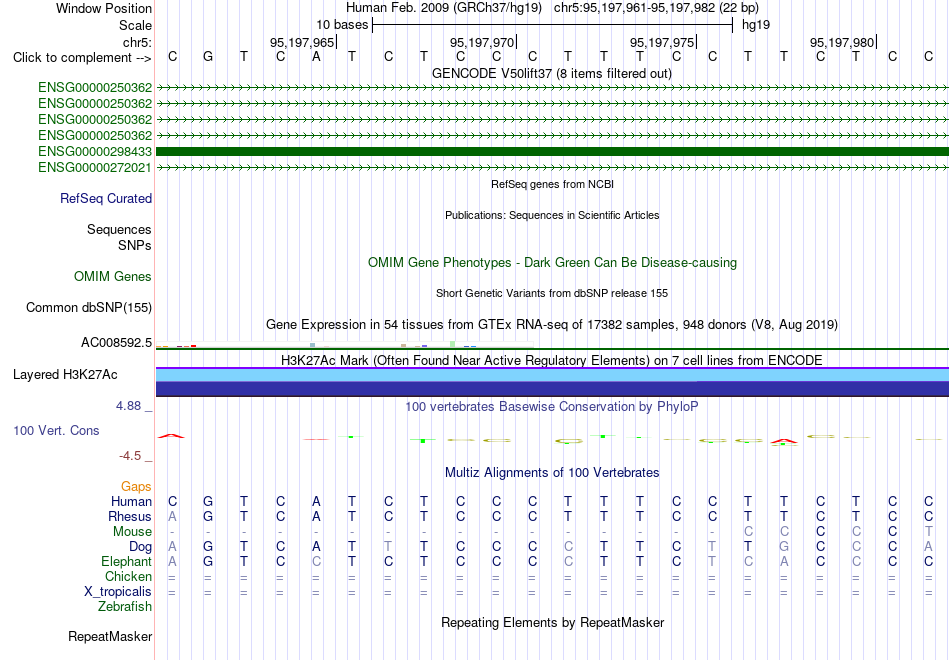Open the ENSG00000298433 gene label
950x660 pixels.
(95, 152)
